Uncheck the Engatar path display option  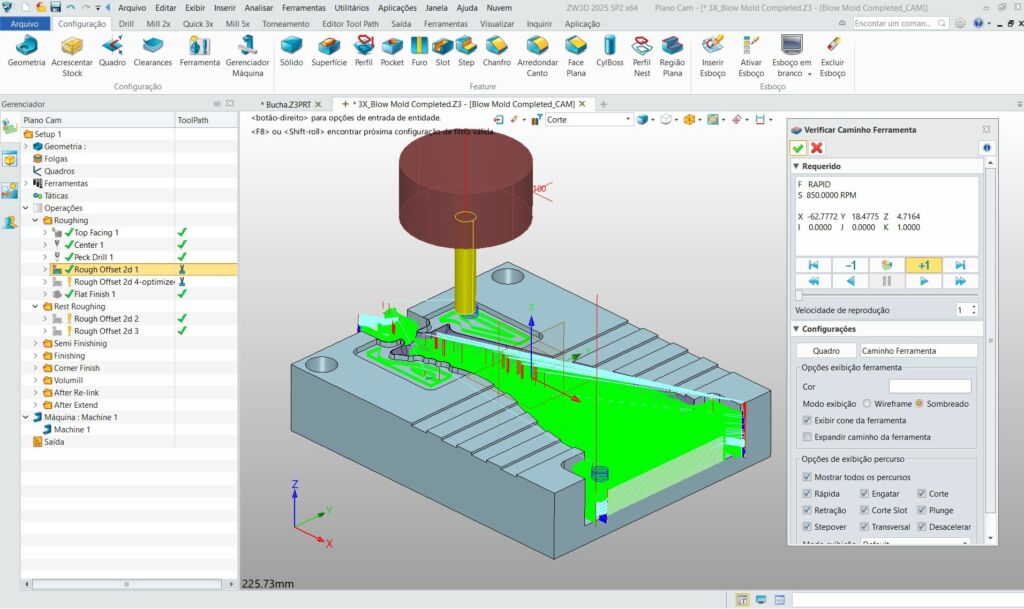point(864,493)
